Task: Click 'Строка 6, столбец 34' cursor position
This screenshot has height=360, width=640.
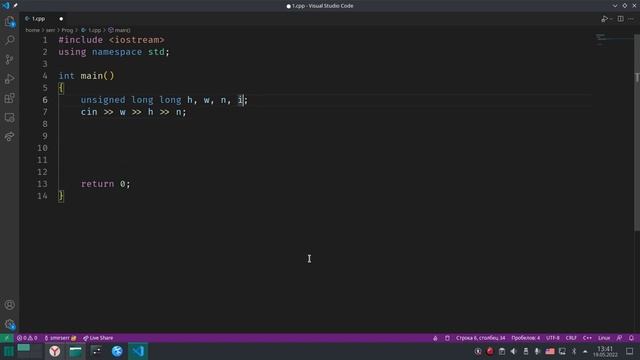Action: tap(480, 338)
